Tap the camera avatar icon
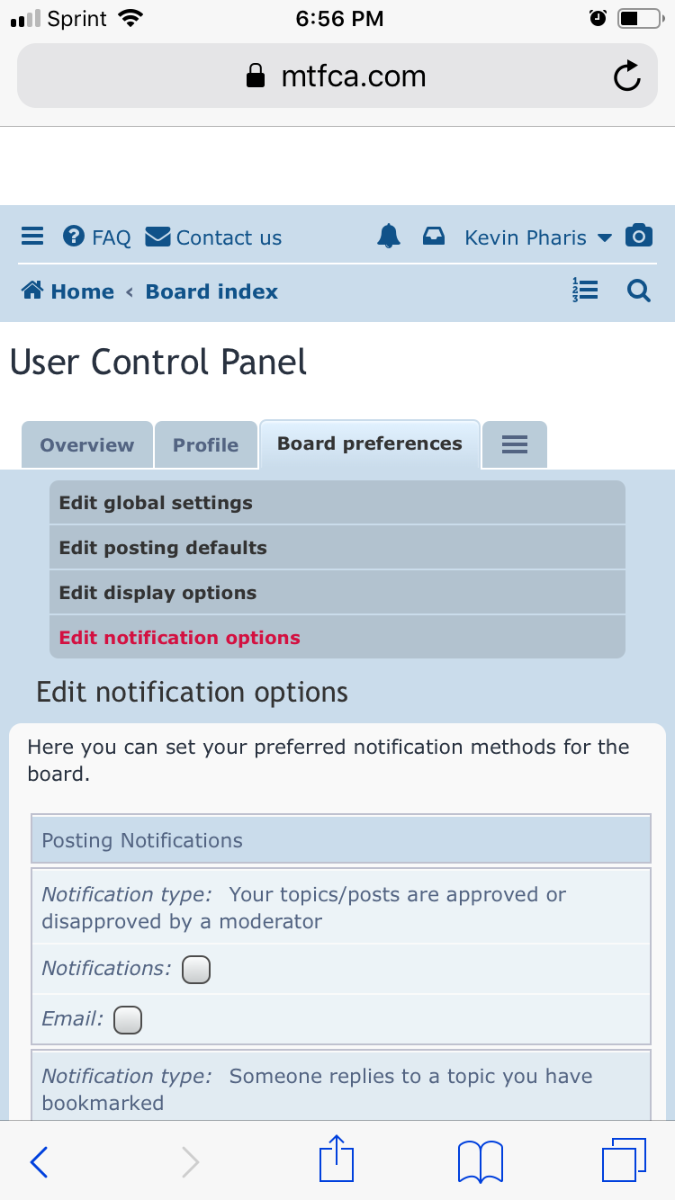 coord(639,236)
